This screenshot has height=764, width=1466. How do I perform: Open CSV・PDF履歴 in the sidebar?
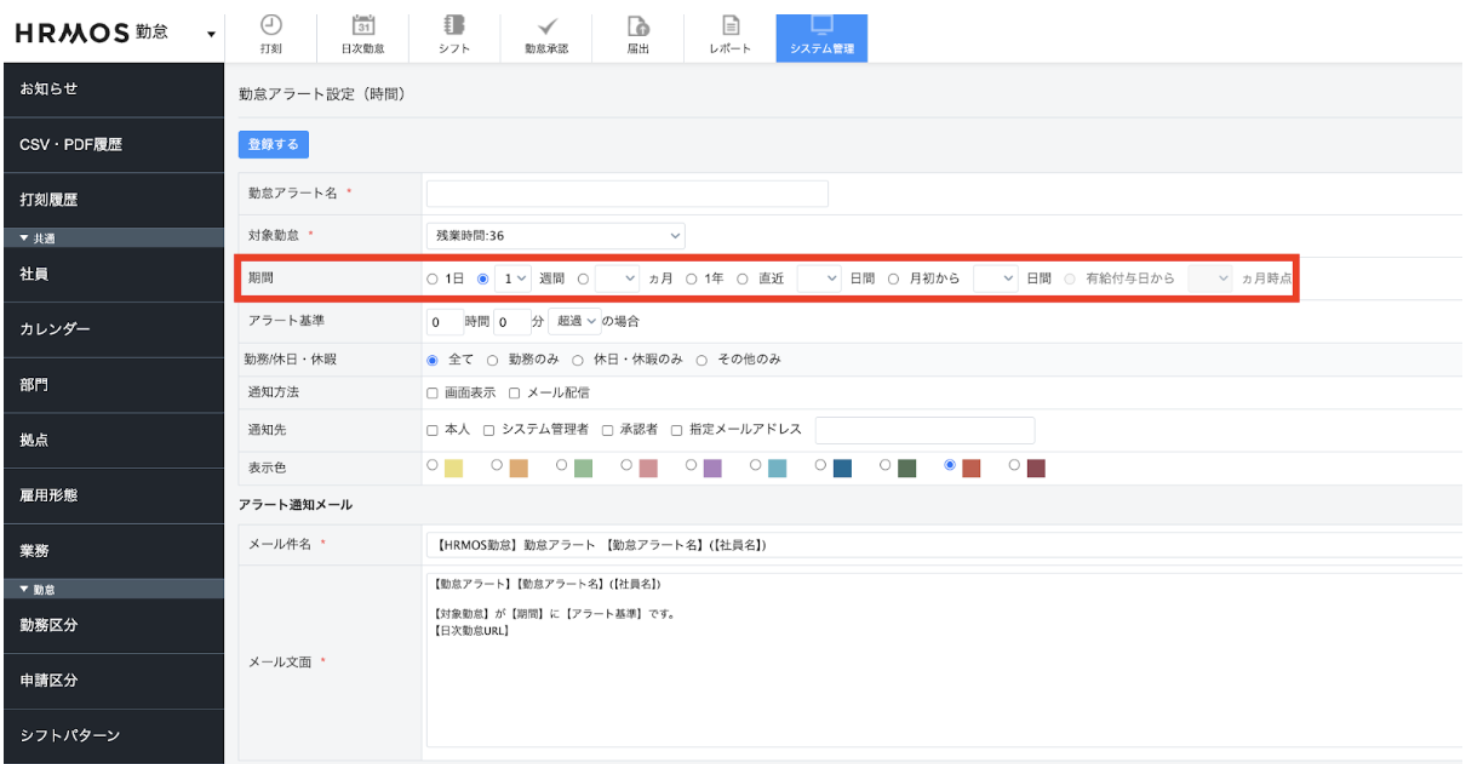point(114,145)
